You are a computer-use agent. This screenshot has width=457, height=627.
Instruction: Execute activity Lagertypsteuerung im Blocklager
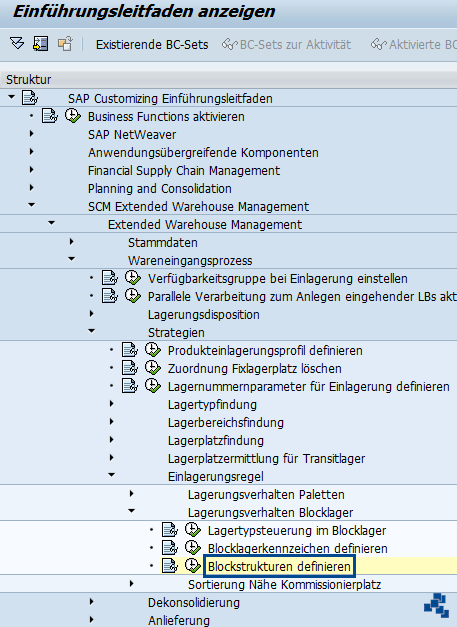point(193,530)
